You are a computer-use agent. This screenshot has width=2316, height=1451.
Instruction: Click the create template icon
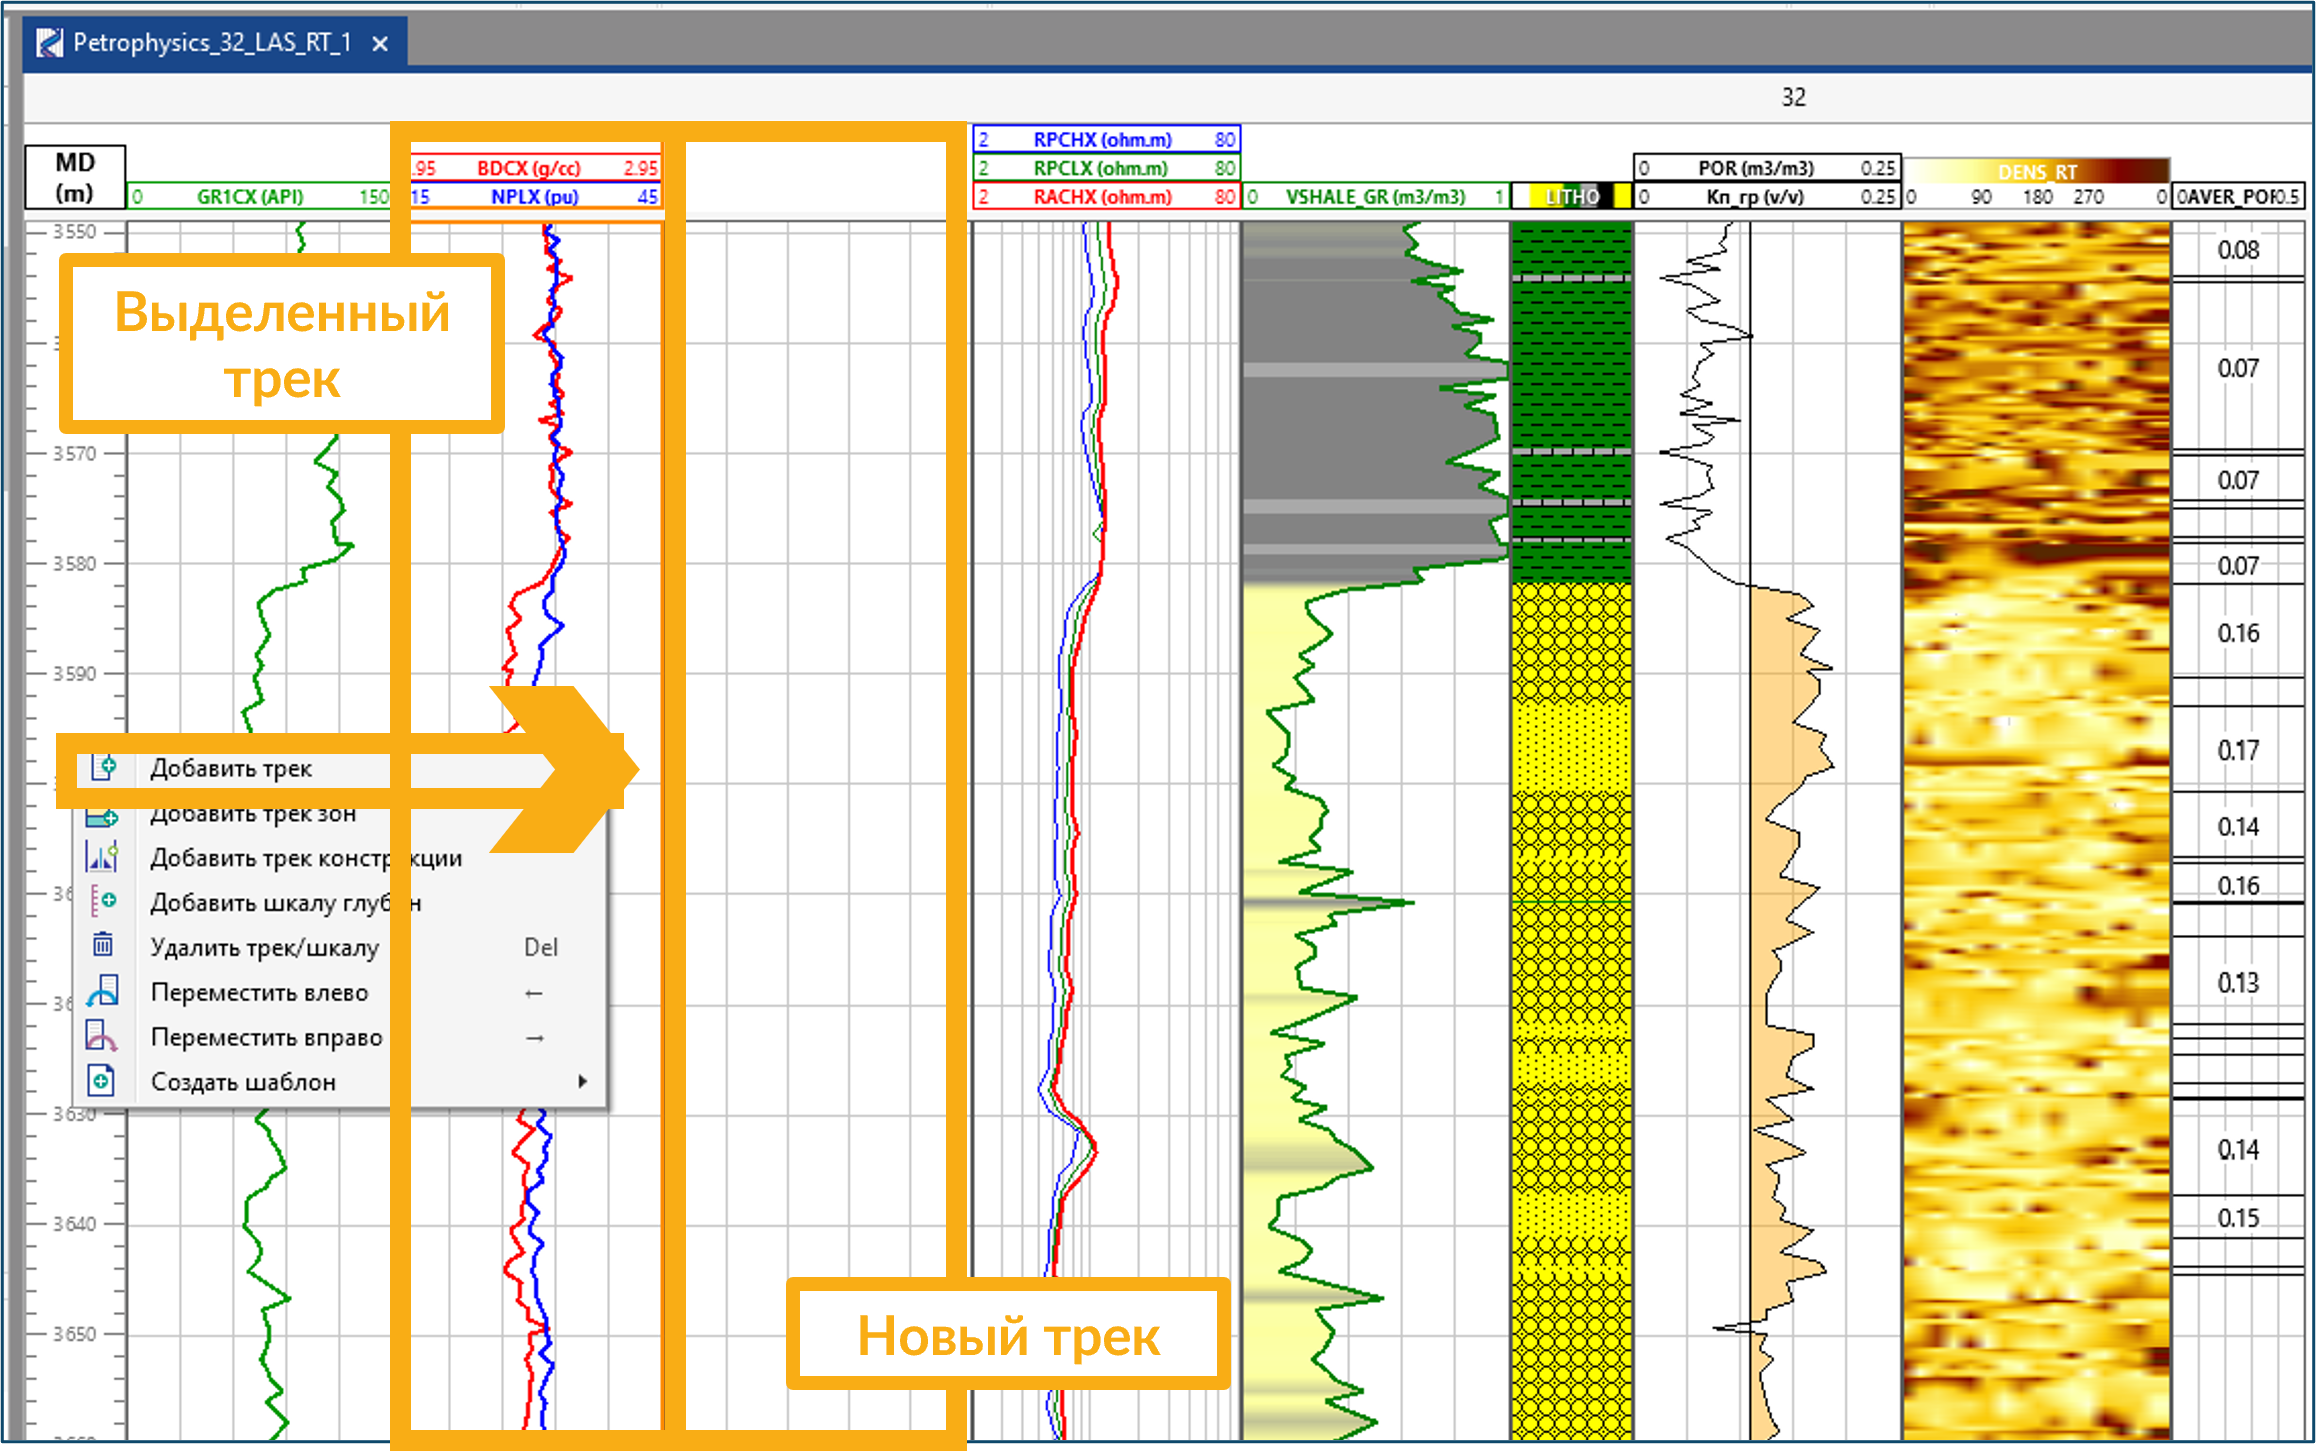click(102, 1081)
